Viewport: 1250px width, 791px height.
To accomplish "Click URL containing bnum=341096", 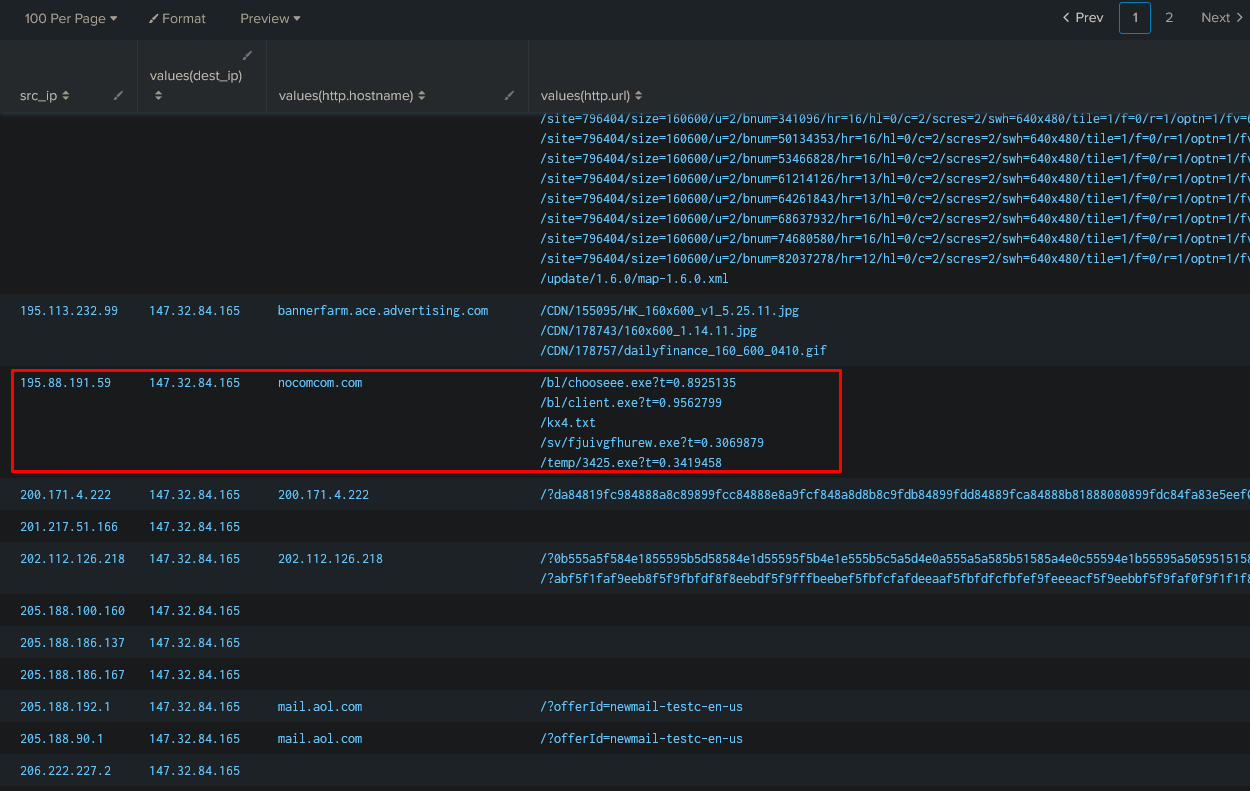I will (895, 119).
